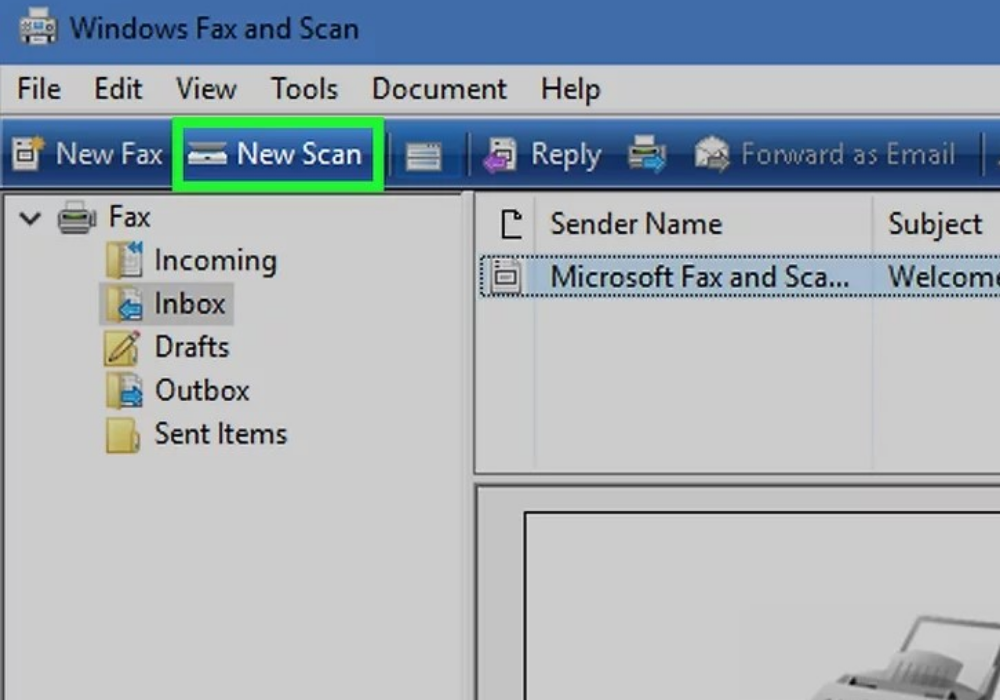Image resolution: width=1000 pixels, height=700 pixels.
Task: Open the Tools menu
Action: 304,89
